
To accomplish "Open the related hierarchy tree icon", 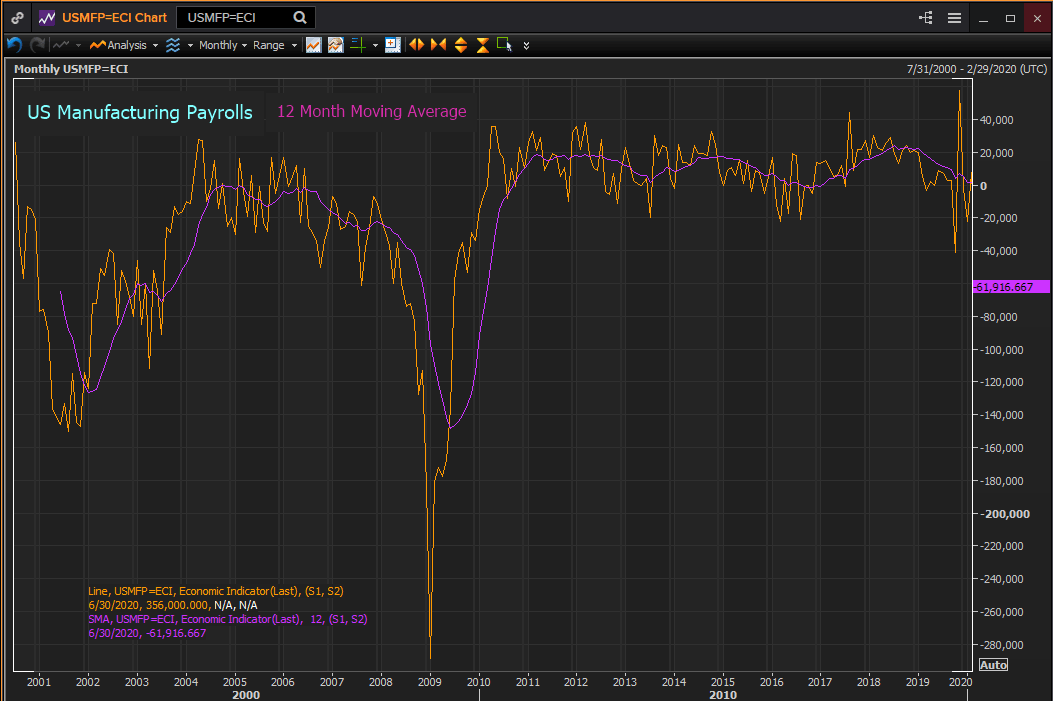I will [x=925, y=18].
